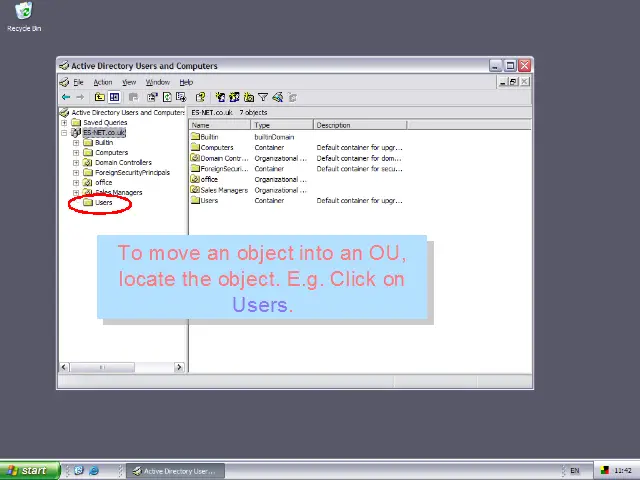Open filter options funnel icon

pos(263,97)
